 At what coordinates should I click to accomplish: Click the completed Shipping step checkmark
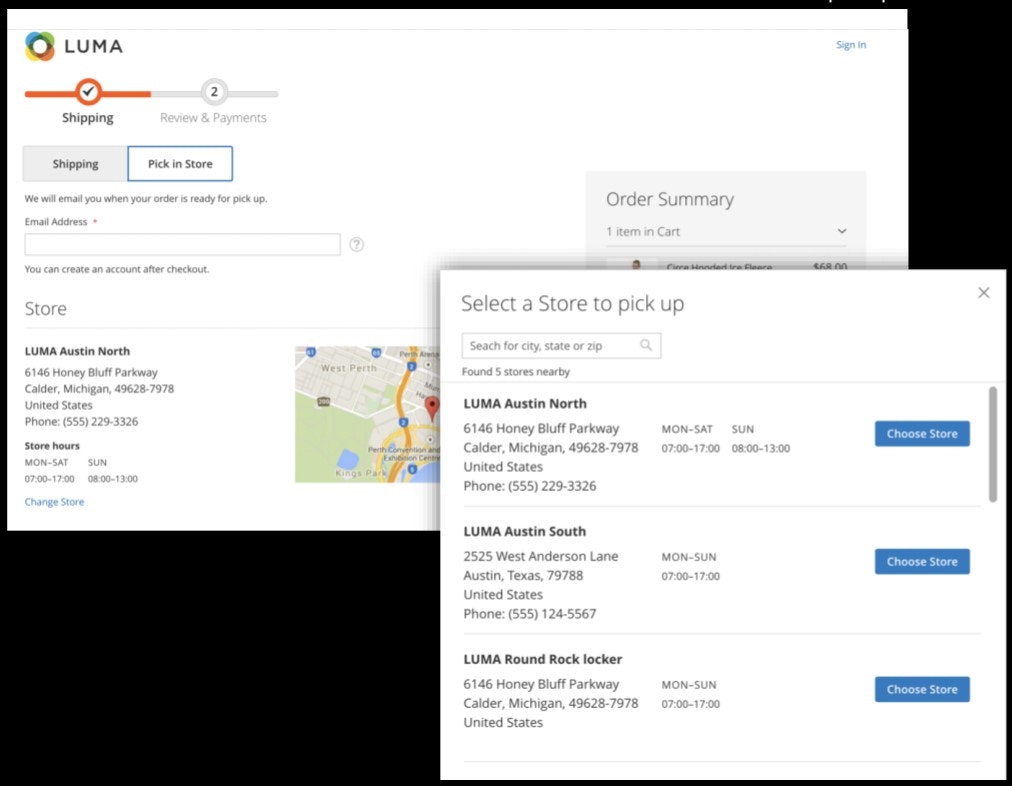coord(89,93)
